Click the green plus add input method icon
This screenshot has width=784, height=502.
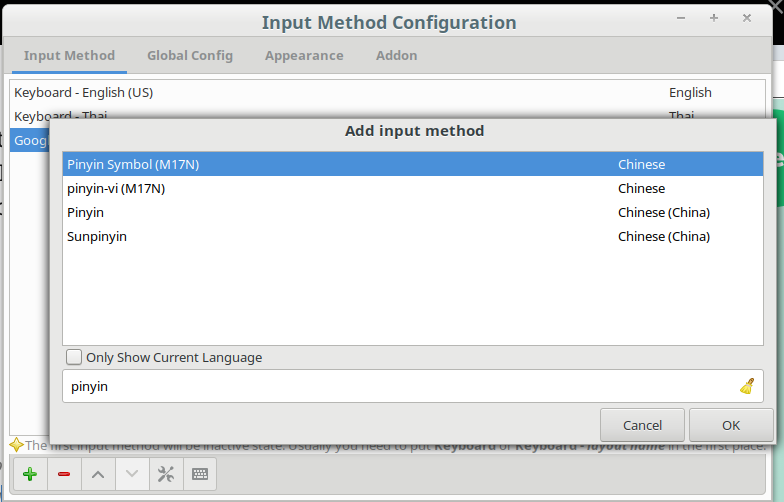tap(30, 474)
